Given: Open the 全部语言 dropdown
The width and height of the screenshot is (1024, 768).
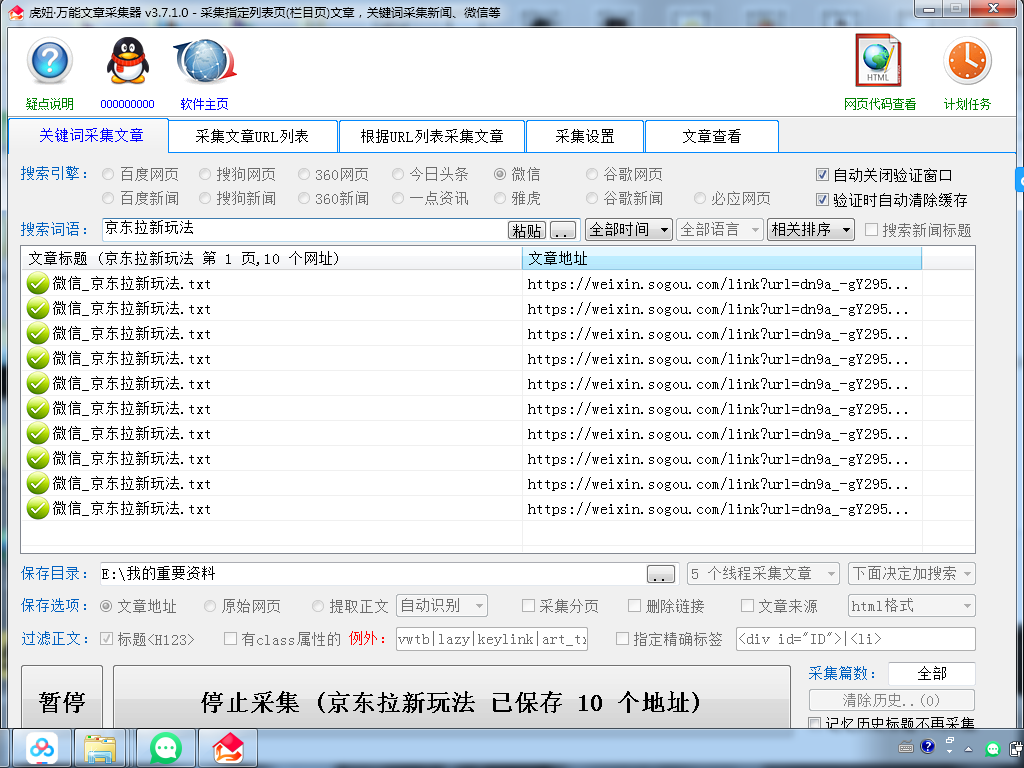Looking at the screenshot, I should pyautogui.click(x=720, y=230).
